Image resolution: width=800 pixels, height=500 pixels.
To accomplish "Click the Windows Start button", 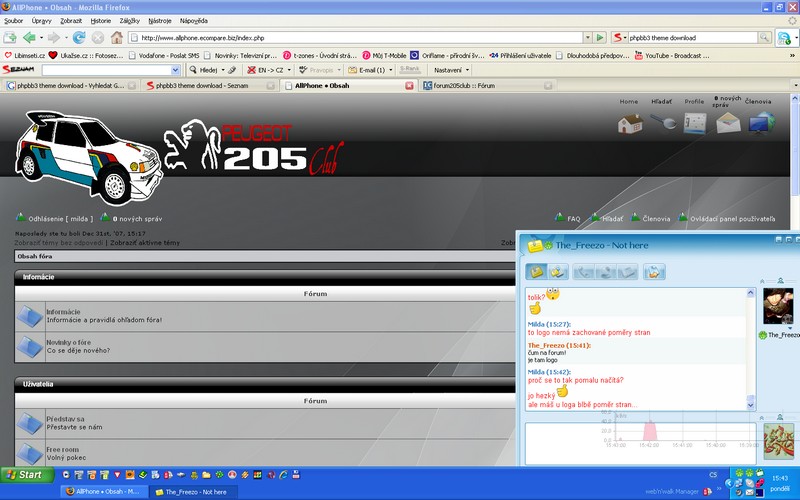I will coord(25,474).
